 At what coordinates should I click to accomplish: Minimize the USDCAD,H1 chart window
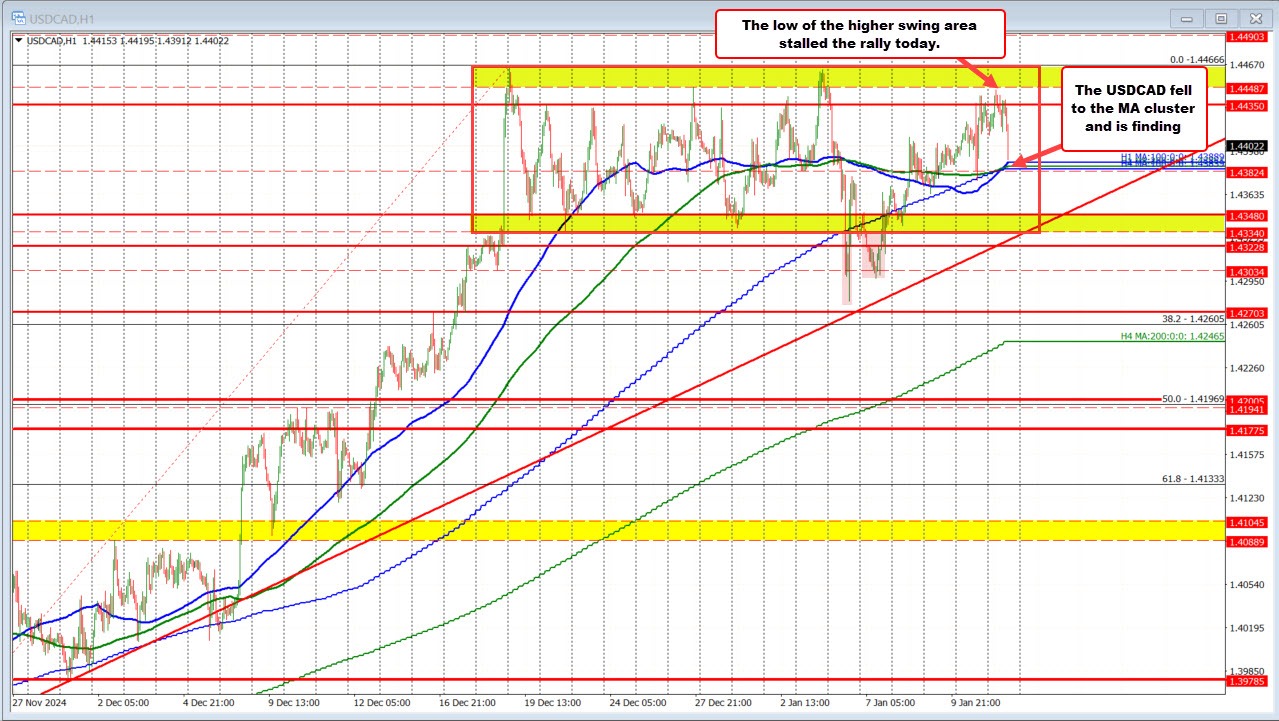point(1185,17)
